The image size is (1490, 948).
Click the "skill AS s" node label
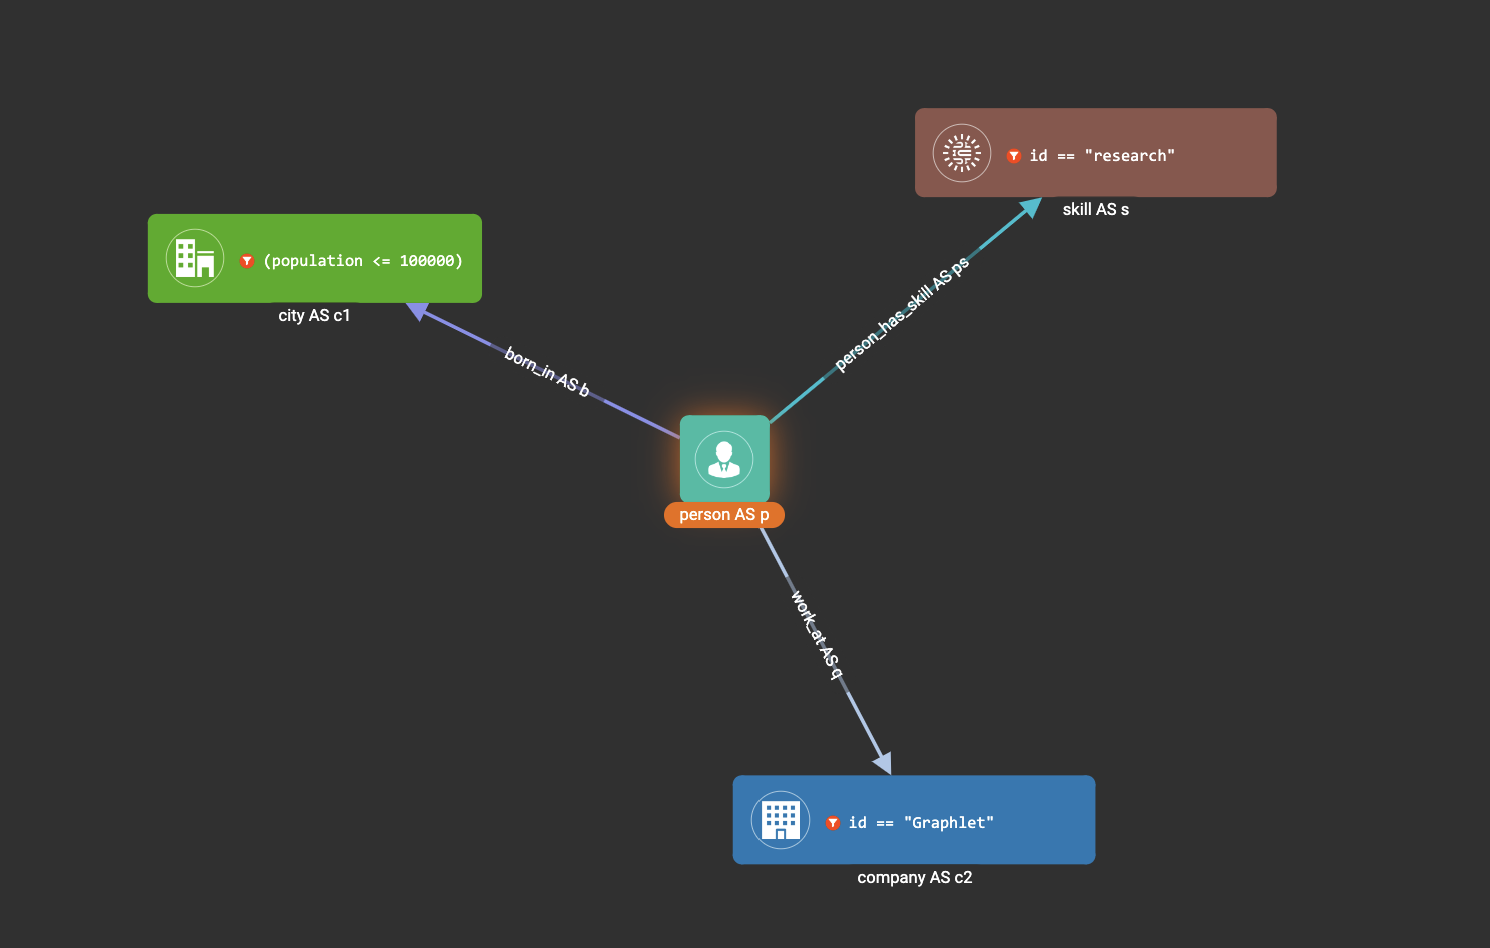tap(1095, 210)
